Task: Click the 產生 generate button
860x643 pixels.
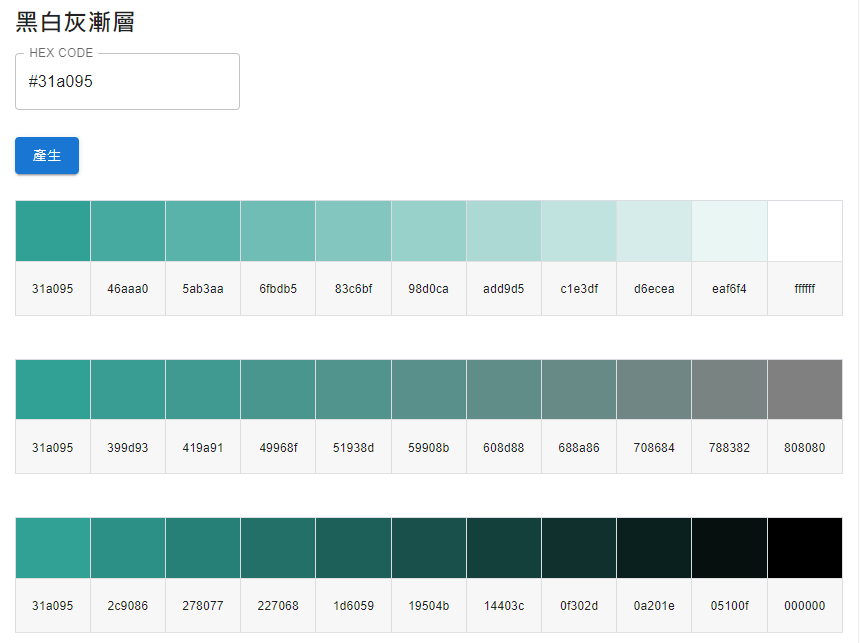Action: (x=46, y=155)
